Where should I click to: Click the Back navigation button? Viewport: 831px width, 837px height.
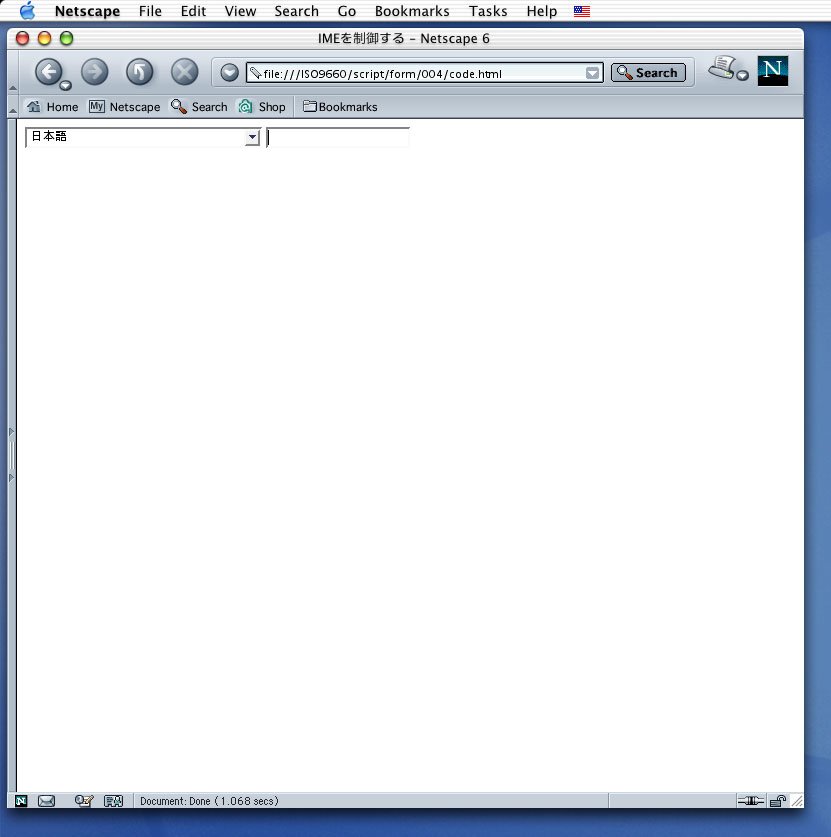pyautogui.click(x=47, y=72)
